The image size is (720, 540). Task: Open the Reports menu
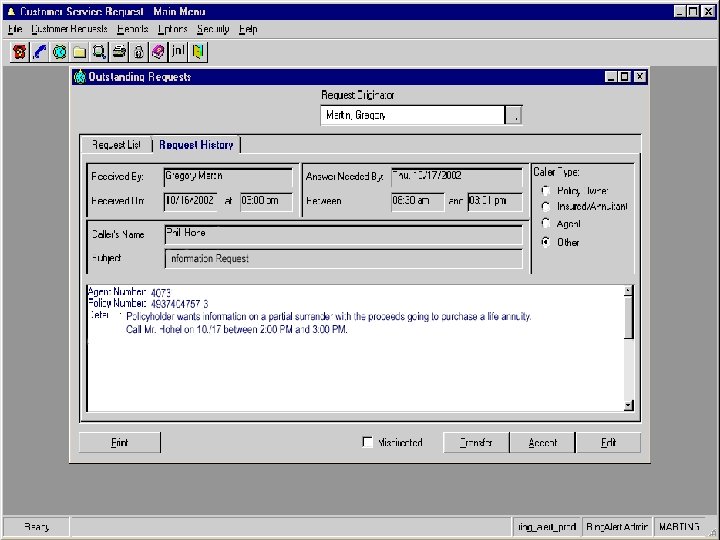pyautogui.click(x=133, y=29)
